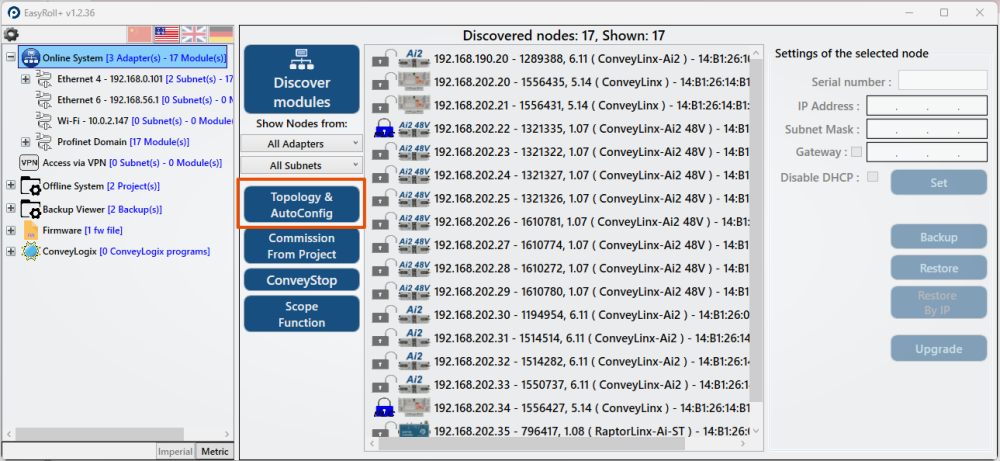Viewport: 1000px width, 461px height.
Task: Click the Online System network icon
Action: tap(31, 57)
